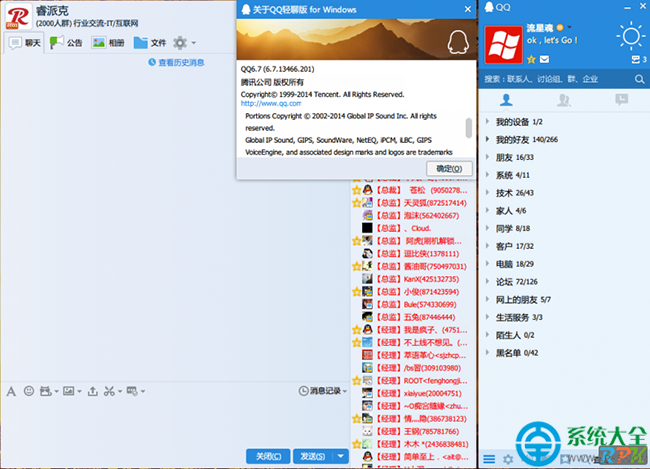The image size is (650, 469).
Task: Open the weather sun icon
Action: point(629,38)
